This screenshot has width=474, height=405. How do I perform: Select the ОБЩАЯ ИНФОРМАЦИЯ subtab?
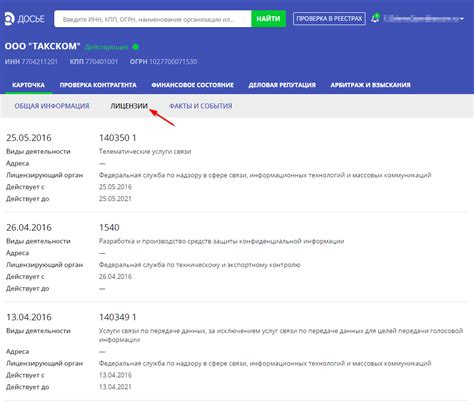tap(52, 106)
